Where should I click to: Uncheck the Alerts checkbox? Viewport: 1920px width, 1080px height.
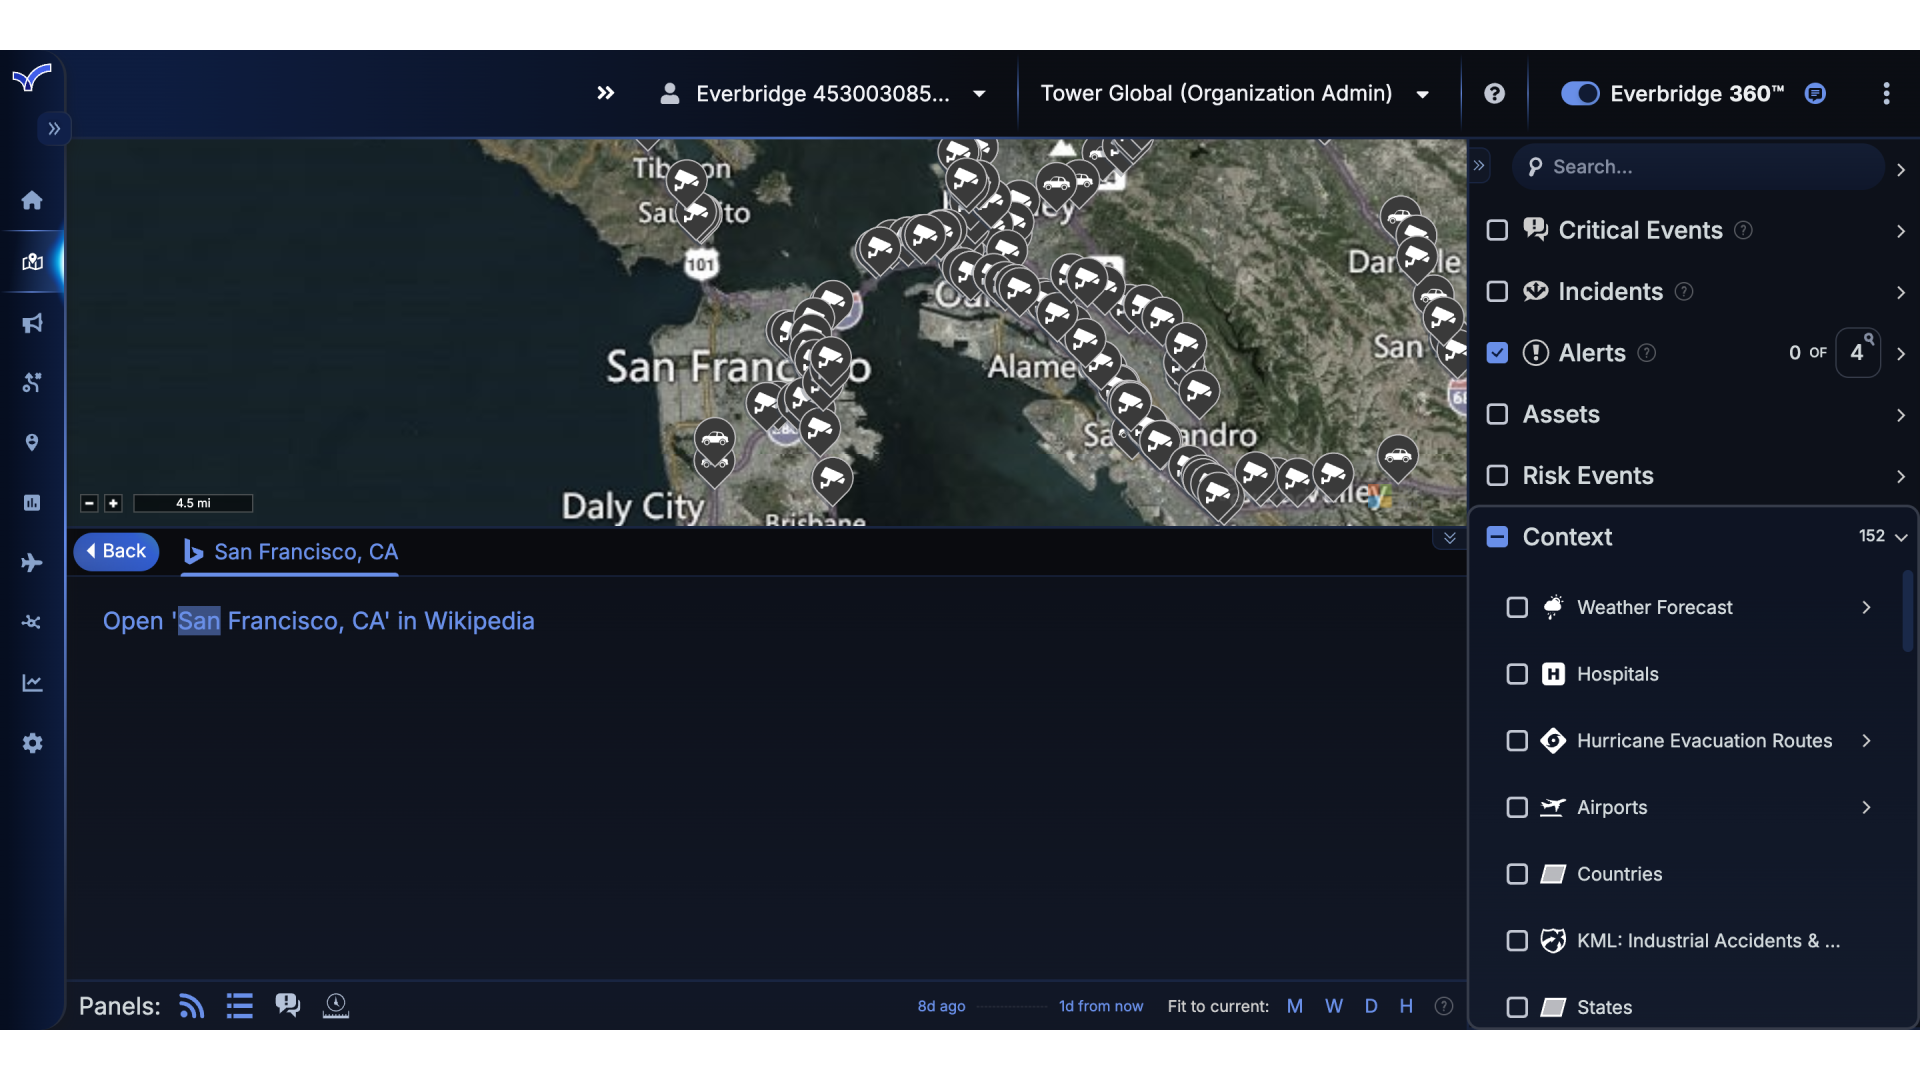tap(1497, 352)
